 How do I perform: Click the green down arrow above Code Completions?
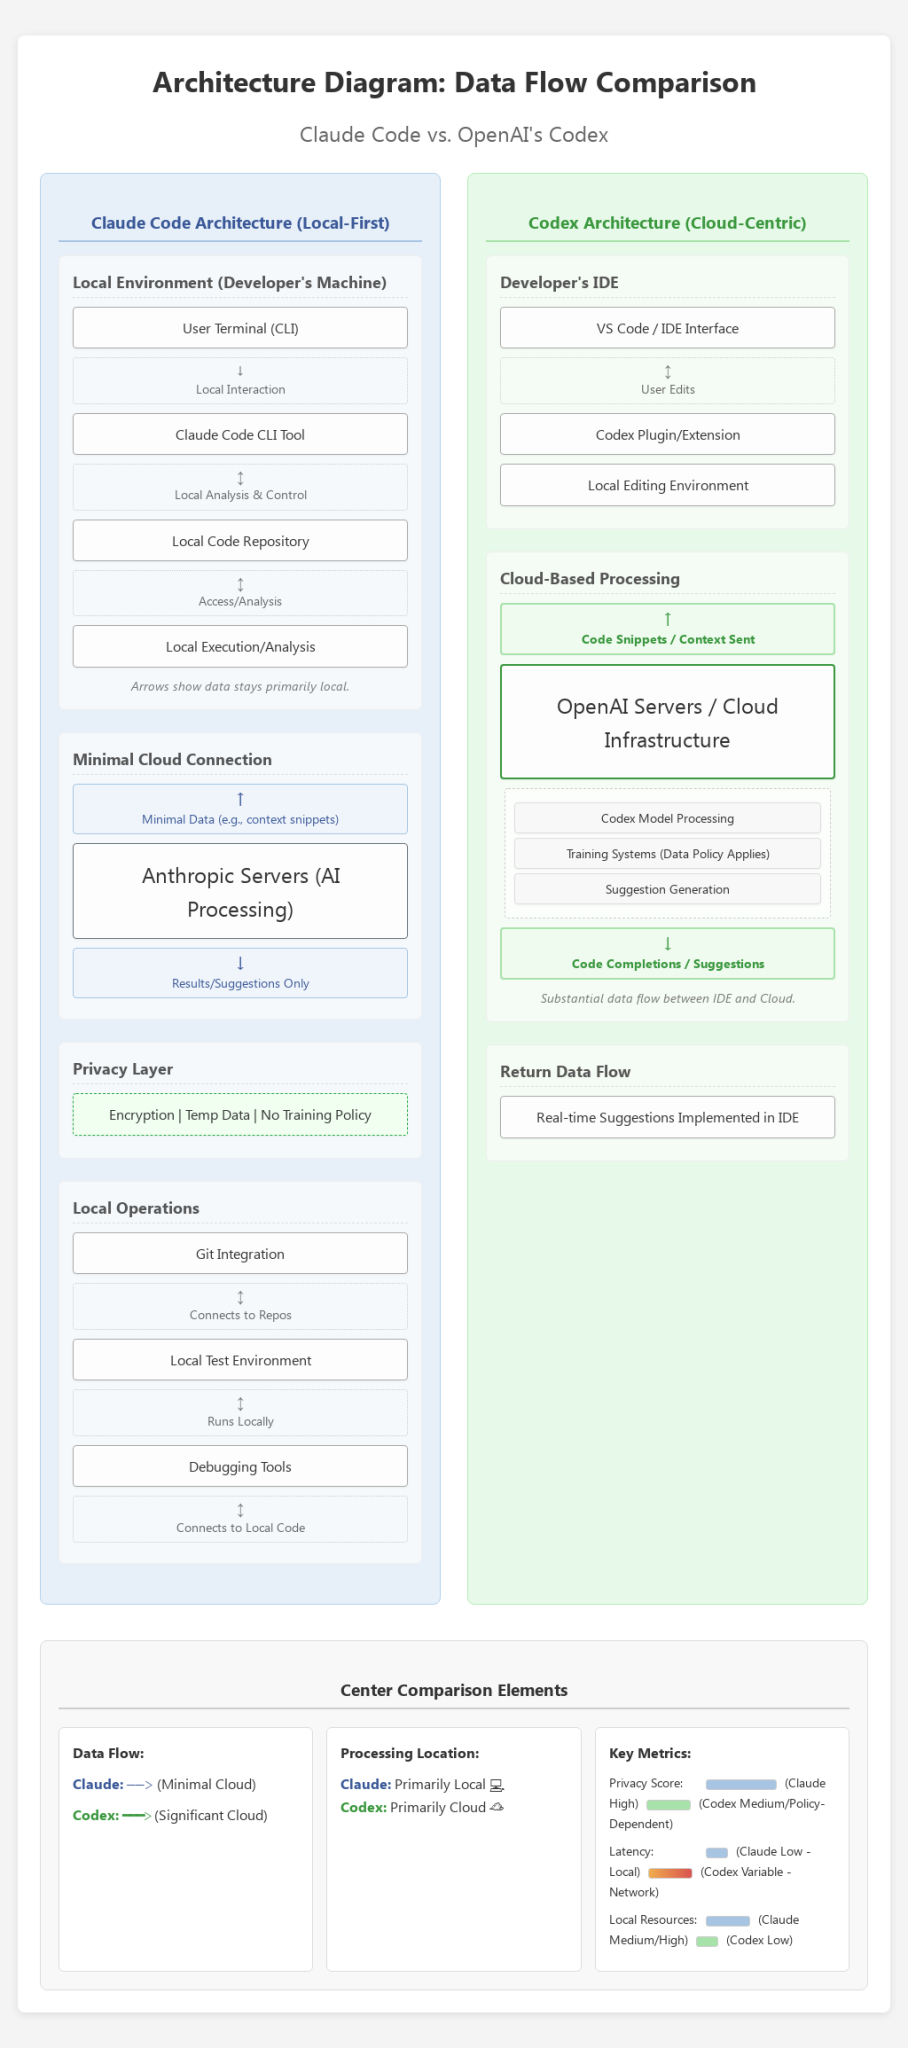(667, 944)
